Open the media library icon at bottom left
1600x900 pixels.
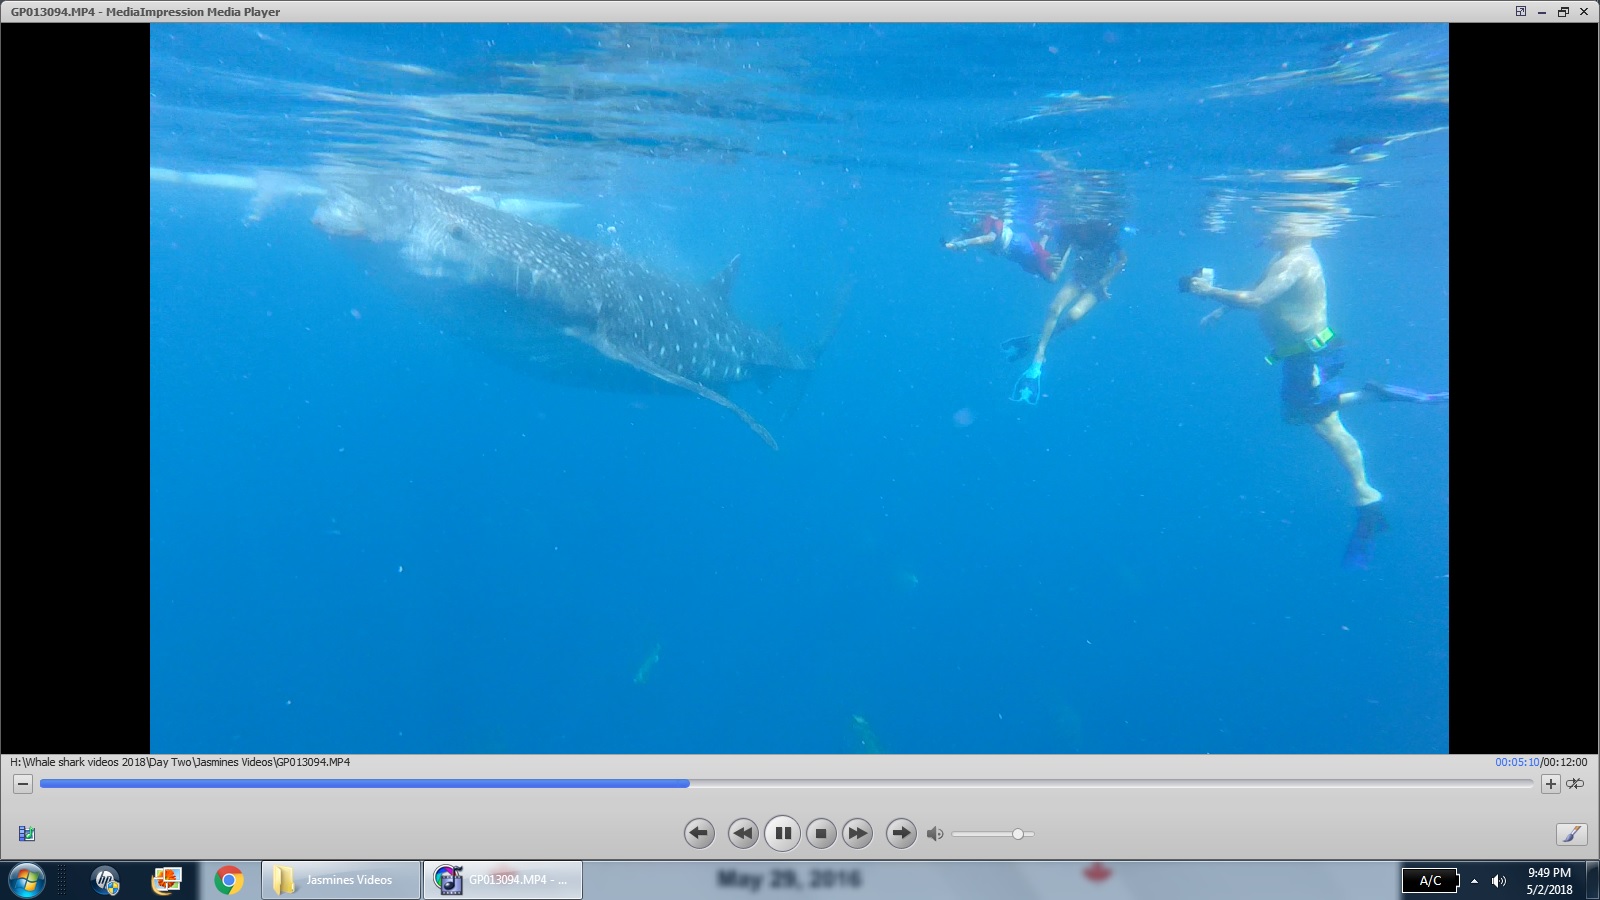click(x=27, y=834)
